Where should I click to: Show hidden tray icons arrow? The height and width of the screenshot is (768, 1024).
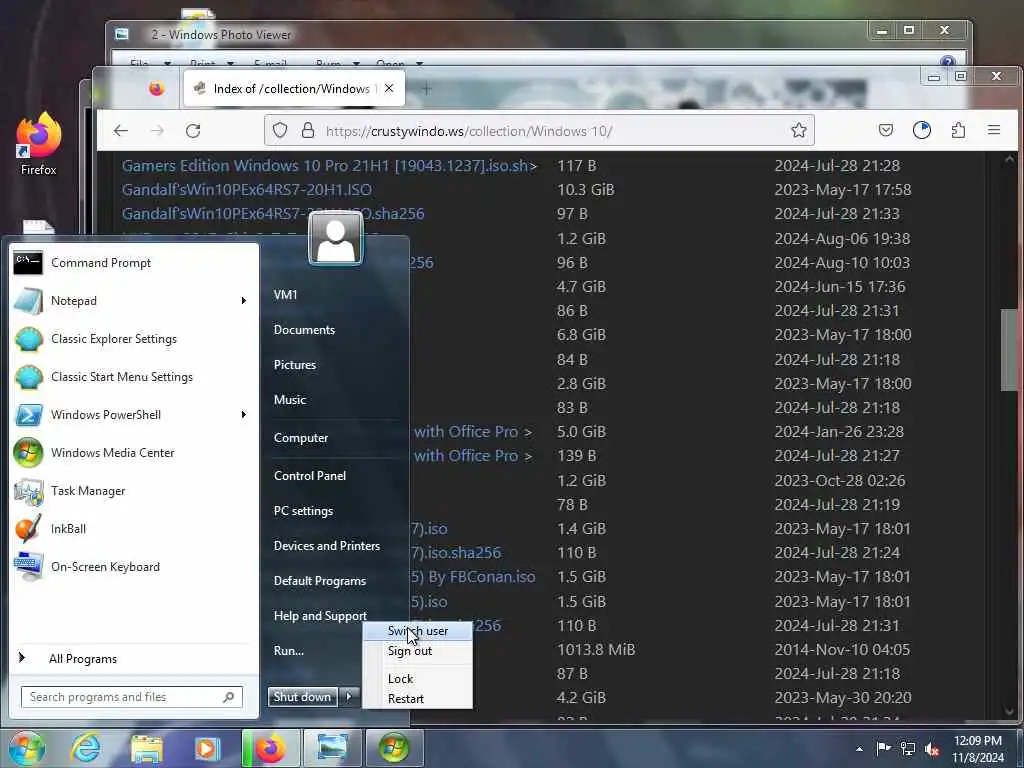859,749
